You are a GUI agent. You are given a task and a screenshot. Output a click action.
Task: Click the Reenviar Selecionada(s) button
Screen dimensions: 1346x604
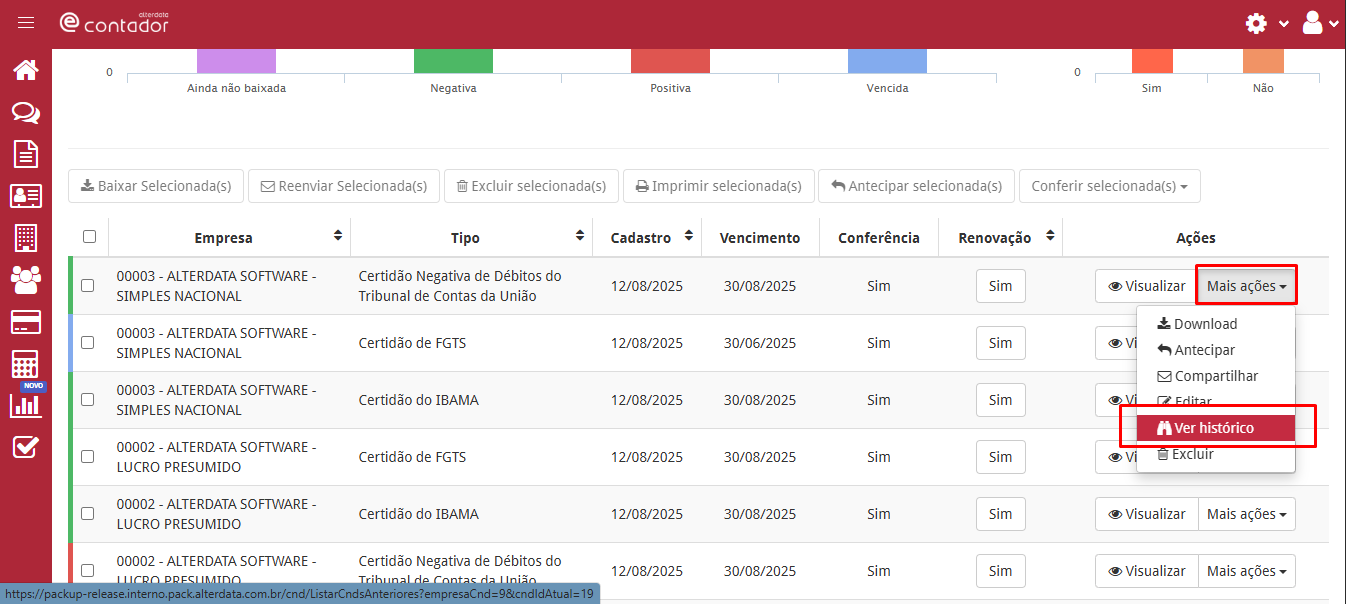(x=344, y=186)
